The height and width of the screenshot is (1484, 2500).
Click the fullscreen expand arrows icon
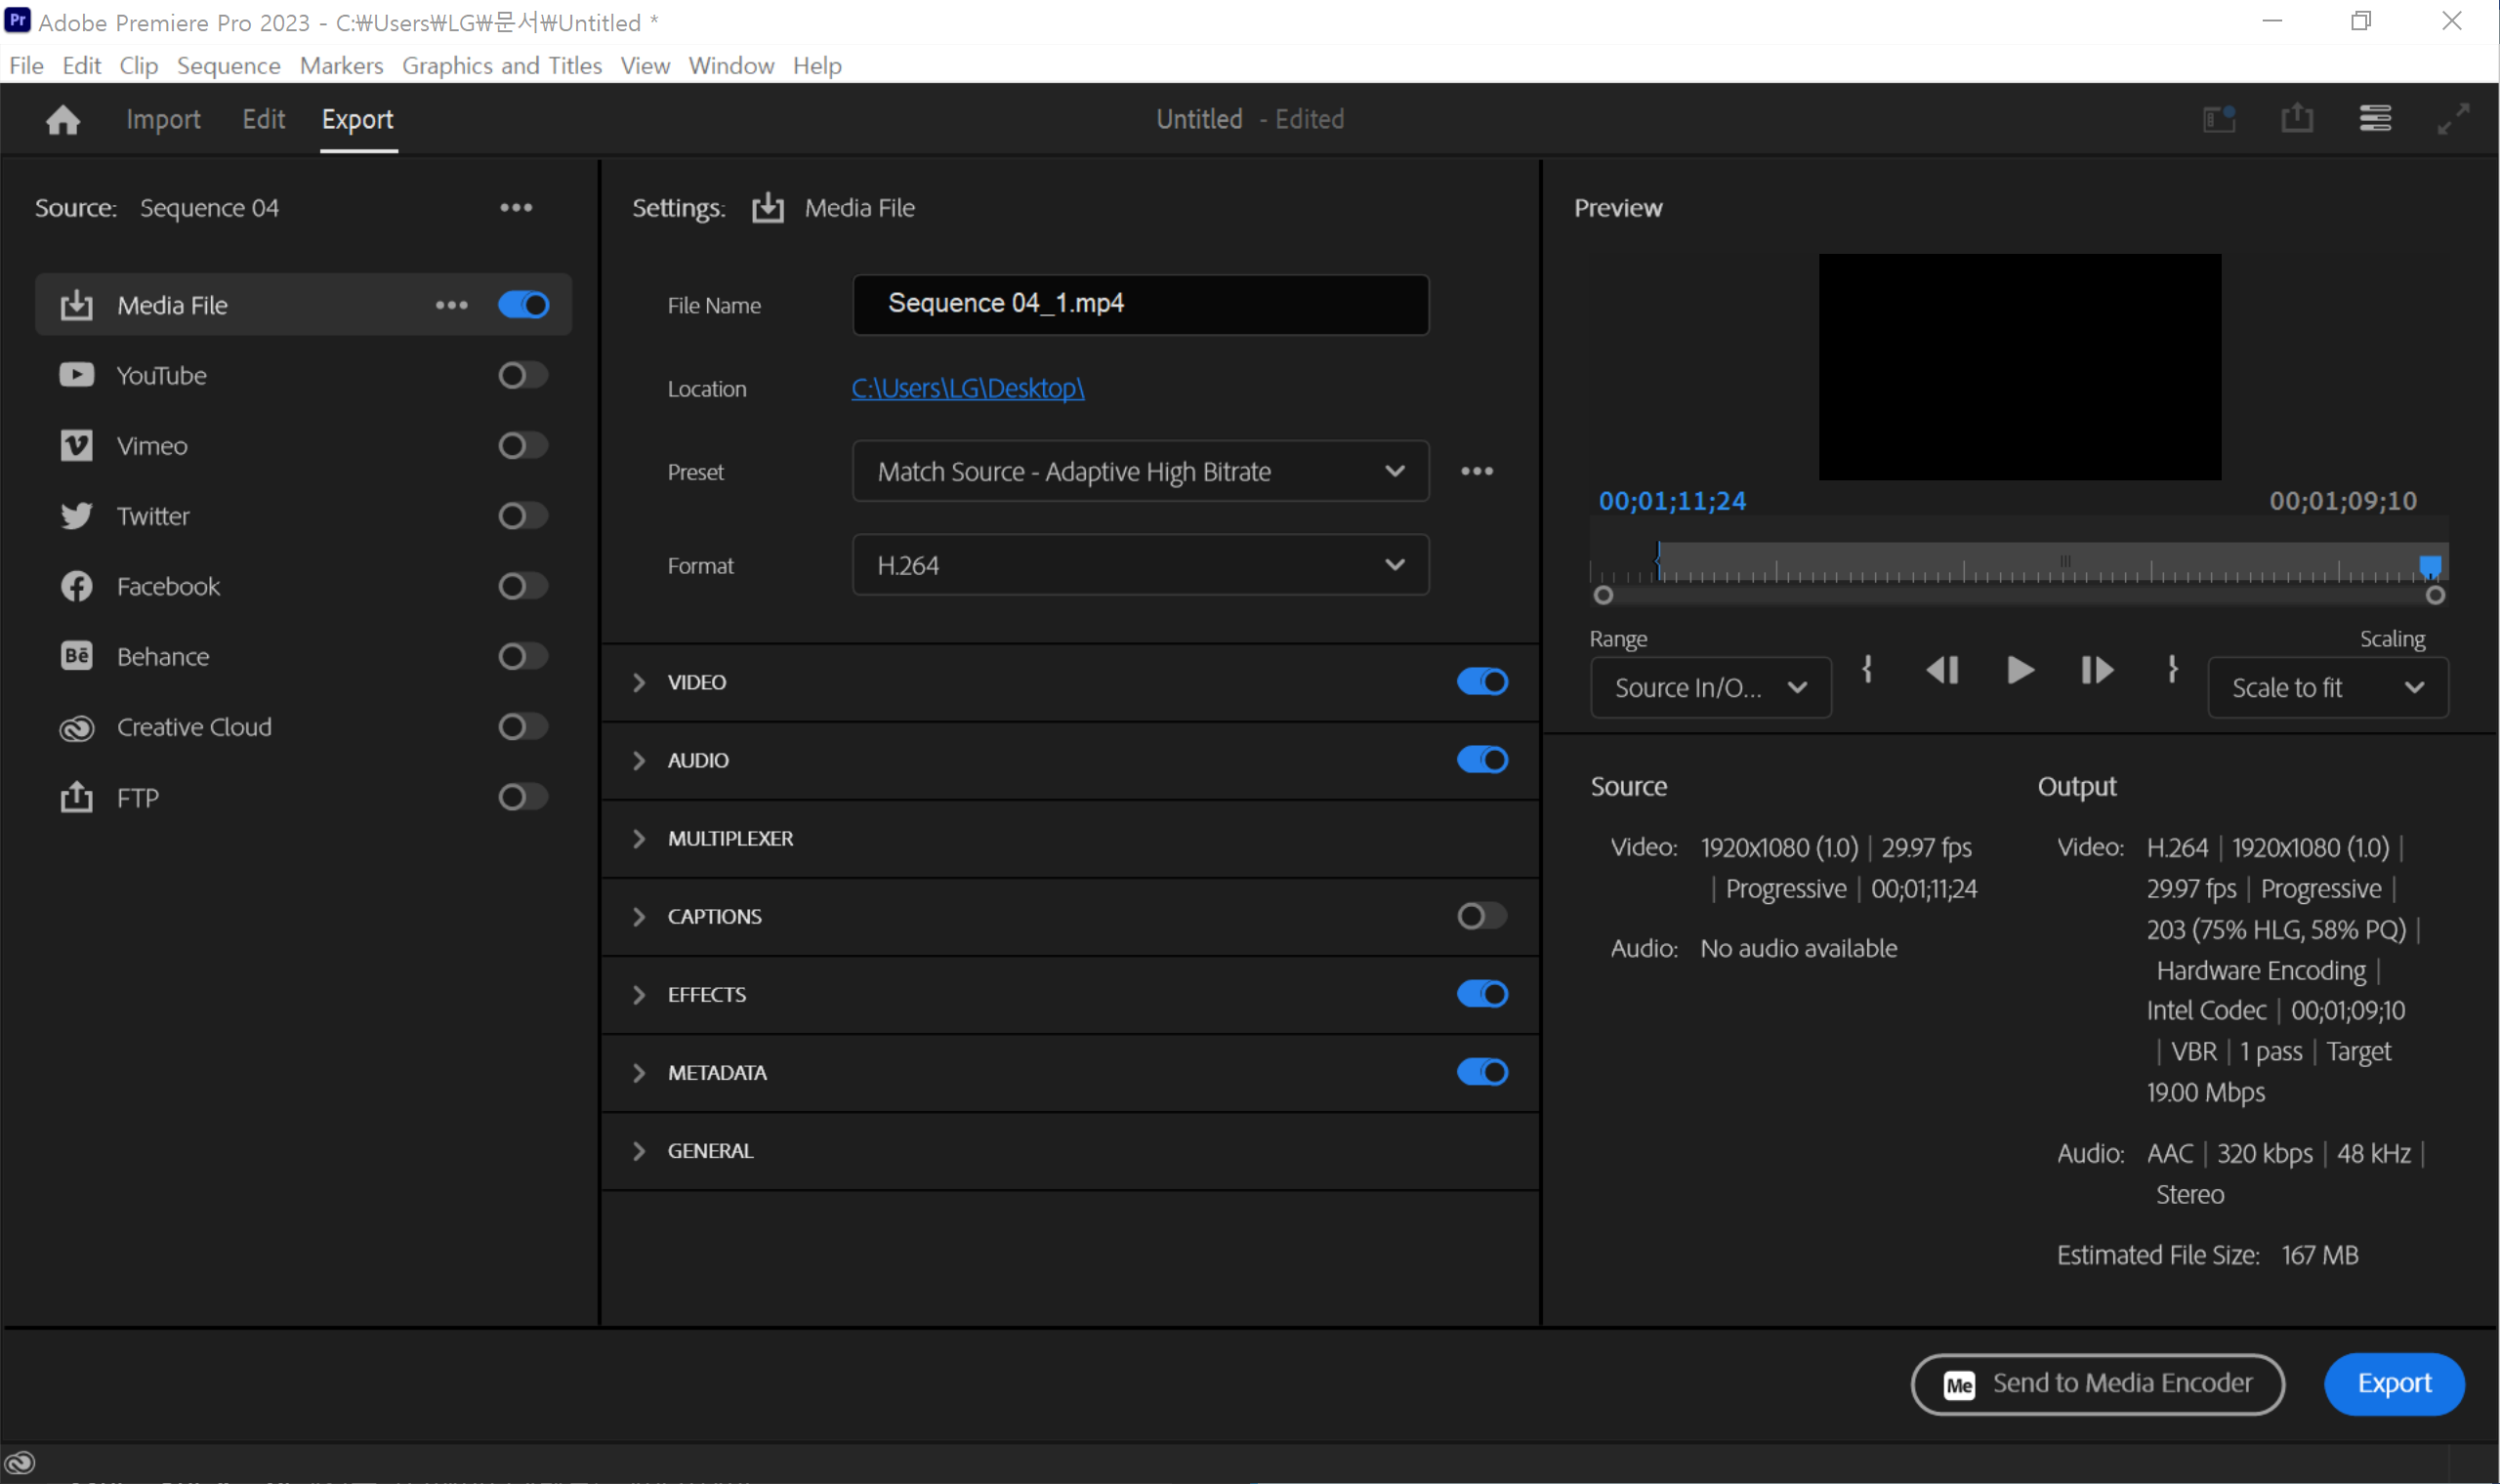click(2453, 119)
